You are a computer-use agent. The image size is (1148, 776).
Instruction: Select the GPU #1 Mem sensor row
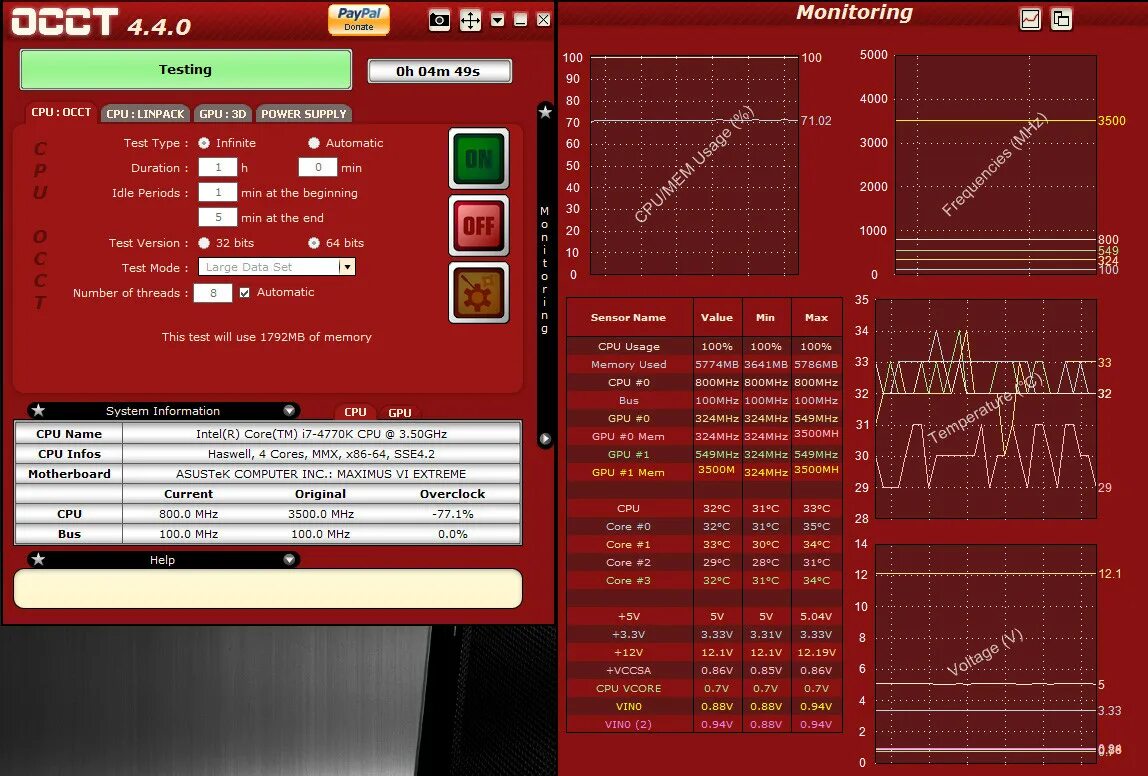pos(704,472)
